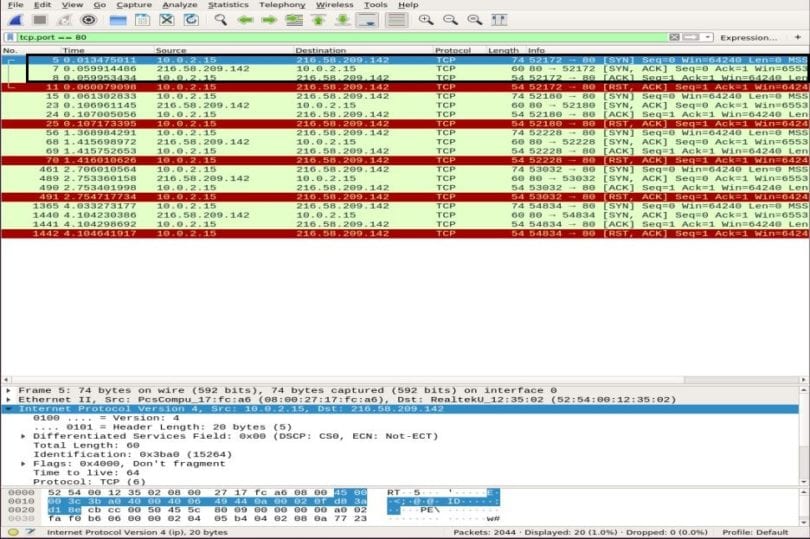The image size is (810, 539).
Task: Click the tcp.port == 80 filter field
Action: coord(341,37)
